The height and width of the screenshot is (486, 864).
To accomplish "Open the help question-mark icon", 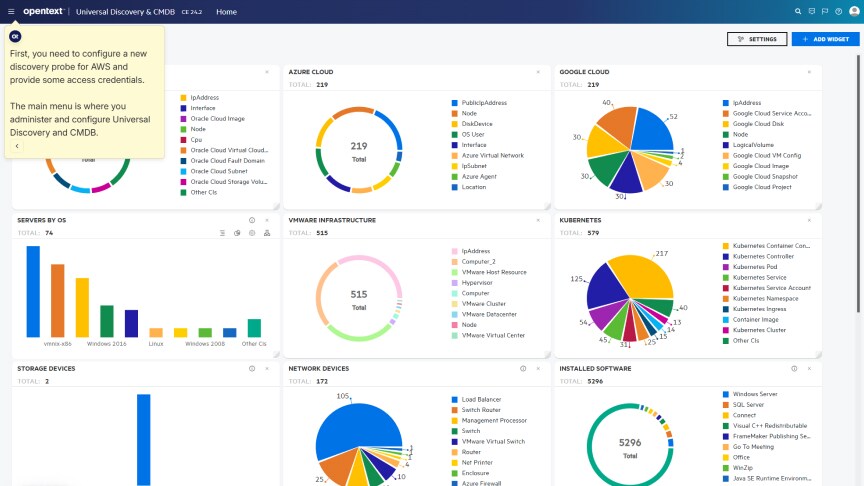I will pos(839,12).
